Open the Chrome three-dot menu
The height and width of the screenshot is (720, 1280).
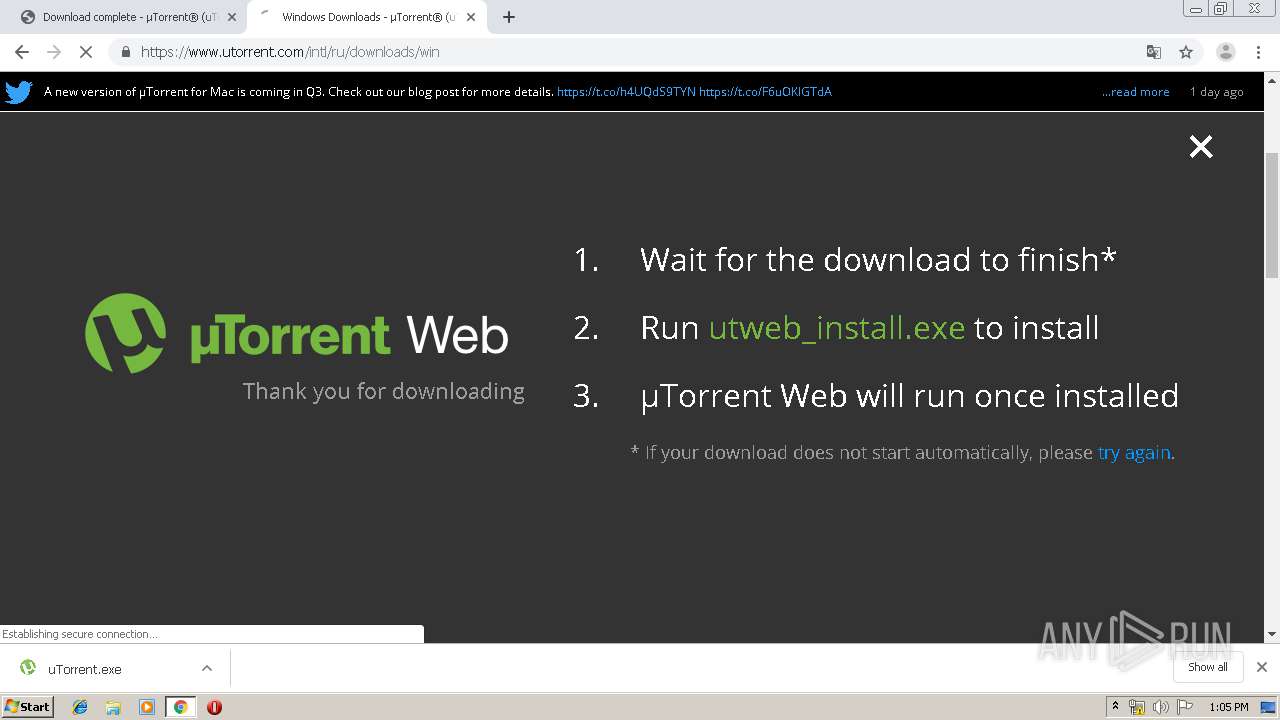(x=1258, y=52)
